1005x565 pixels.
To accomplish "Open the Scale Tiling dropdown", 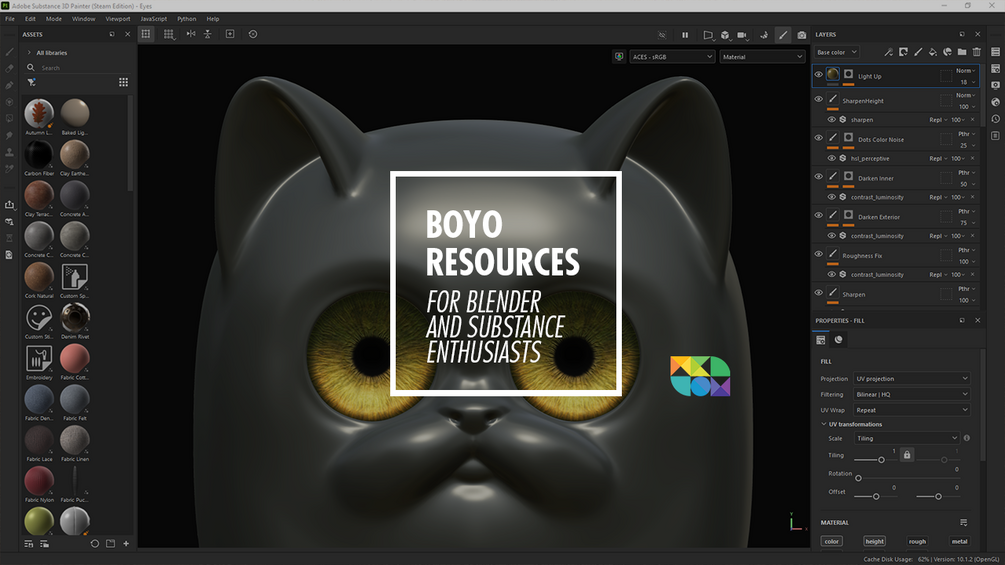I will 906,438.
